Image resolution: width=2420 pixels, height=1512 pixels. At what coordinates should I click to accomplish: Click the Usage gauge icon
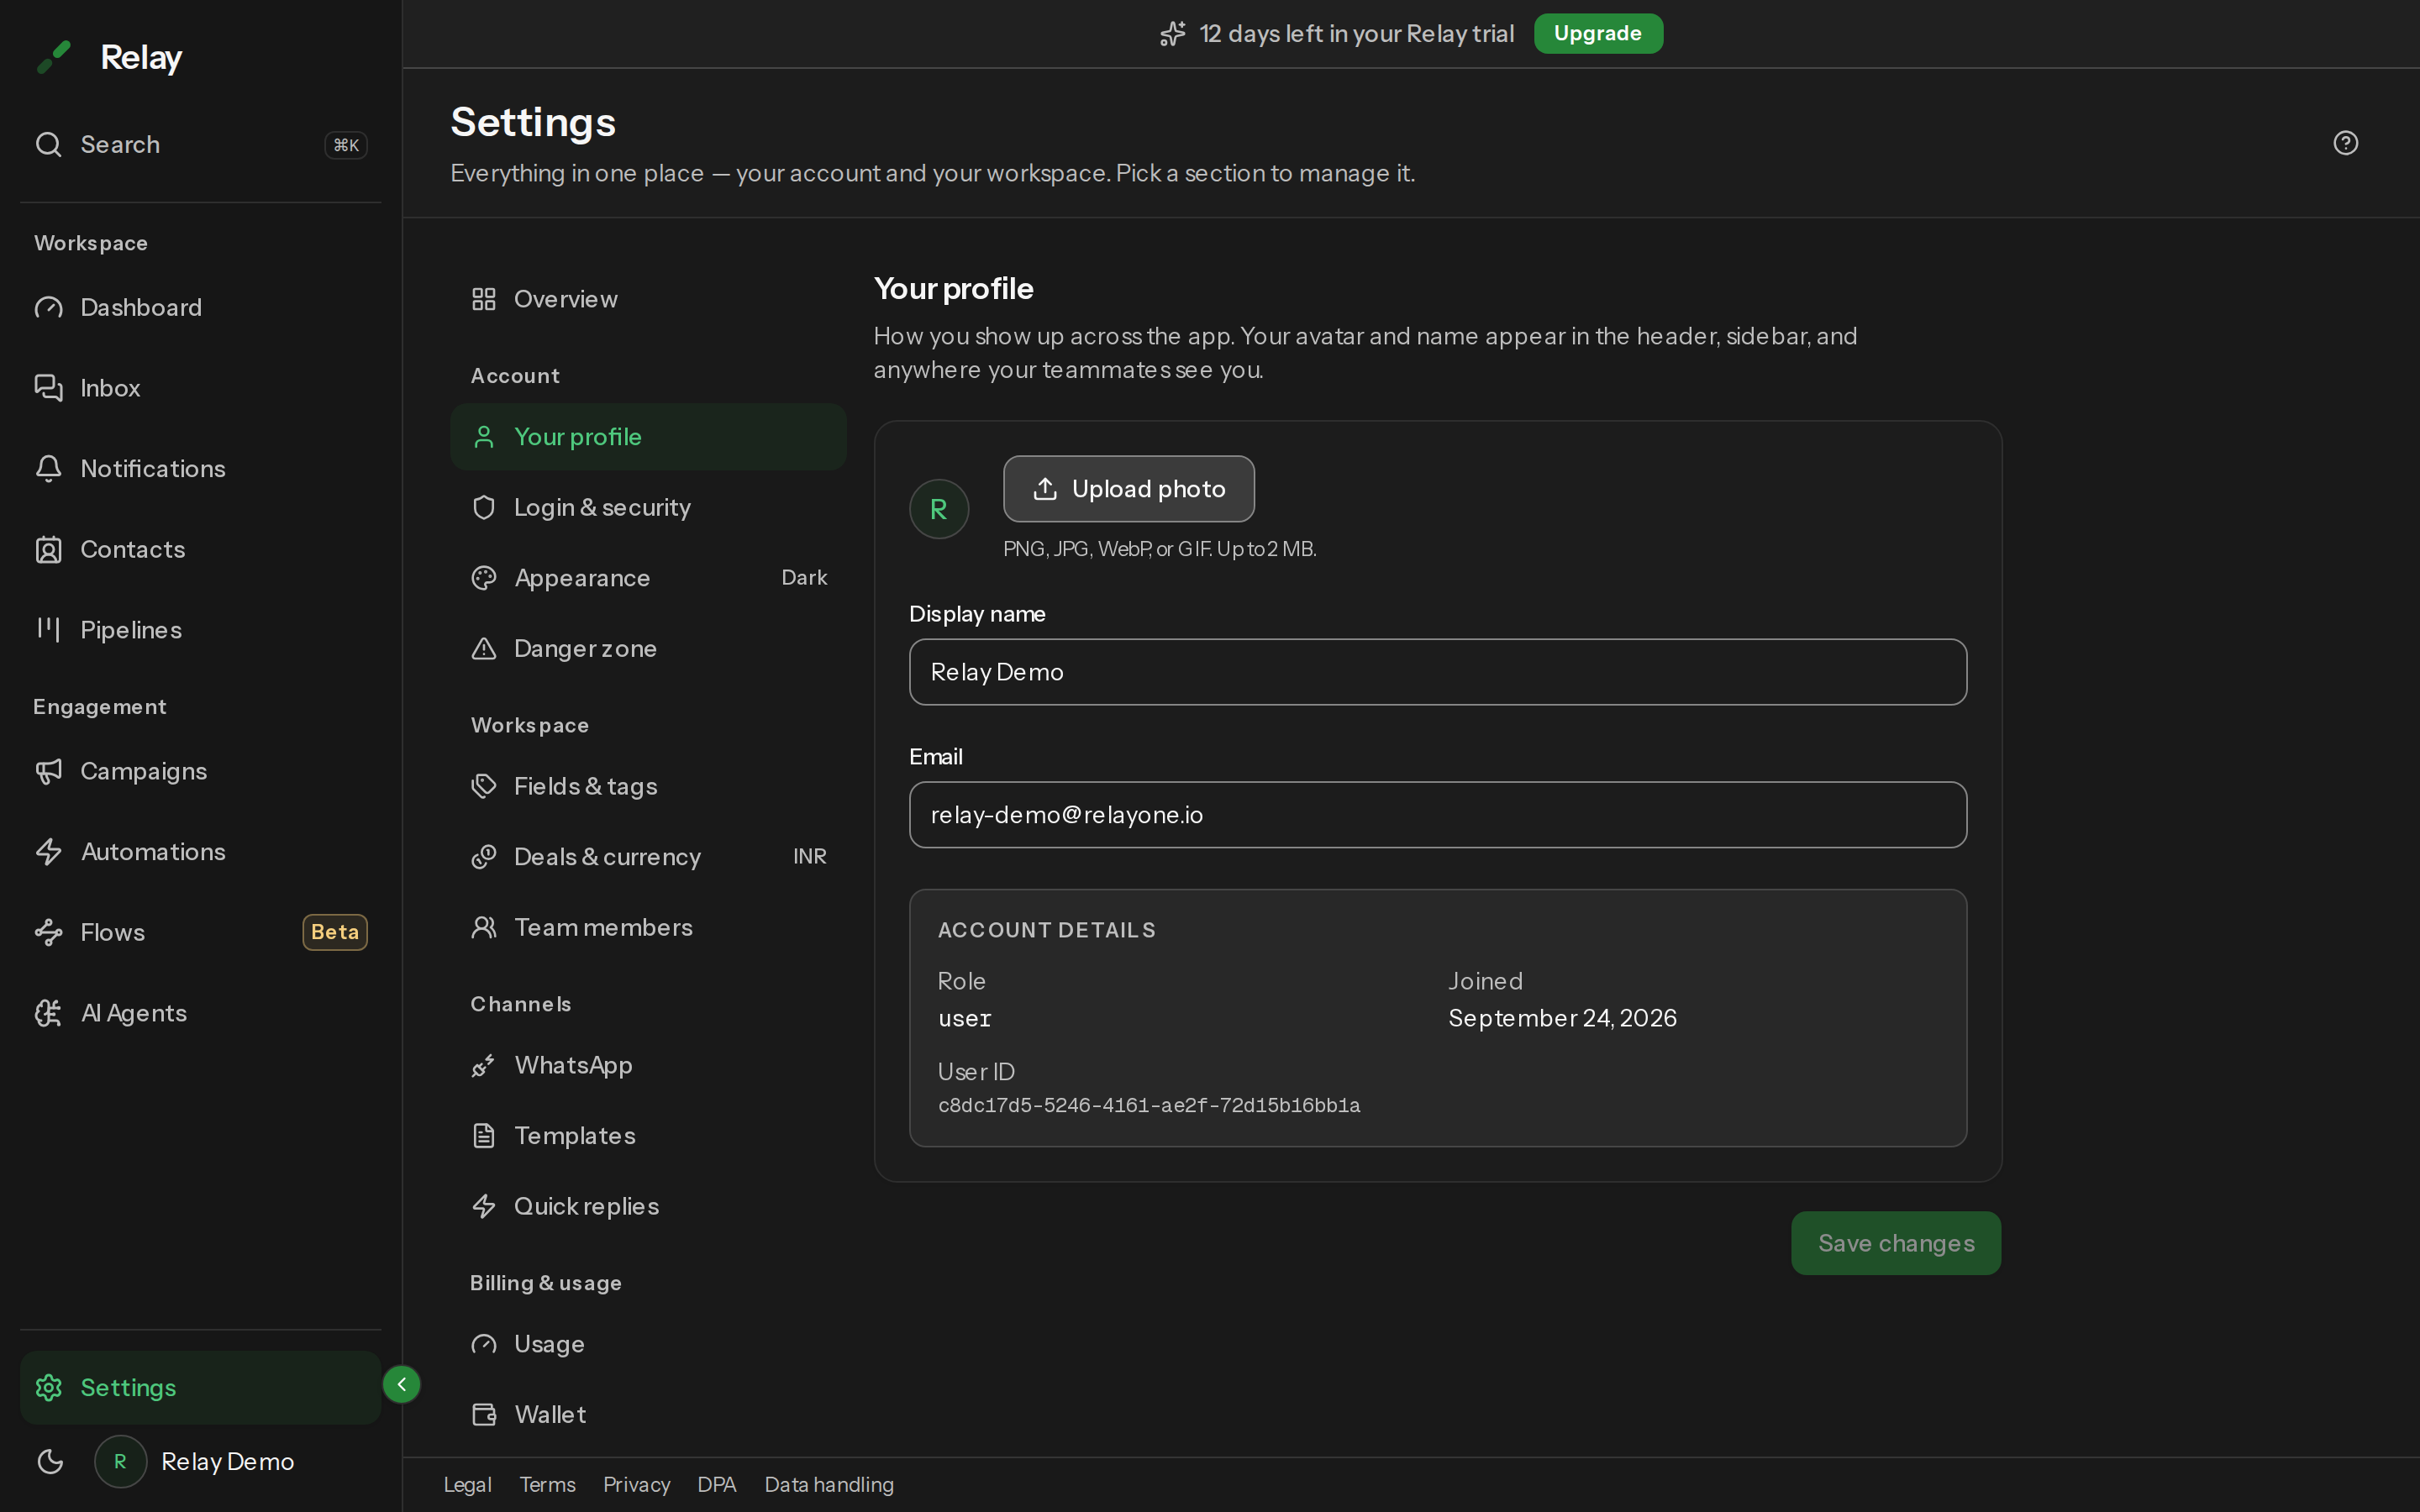coord(484,1344)
